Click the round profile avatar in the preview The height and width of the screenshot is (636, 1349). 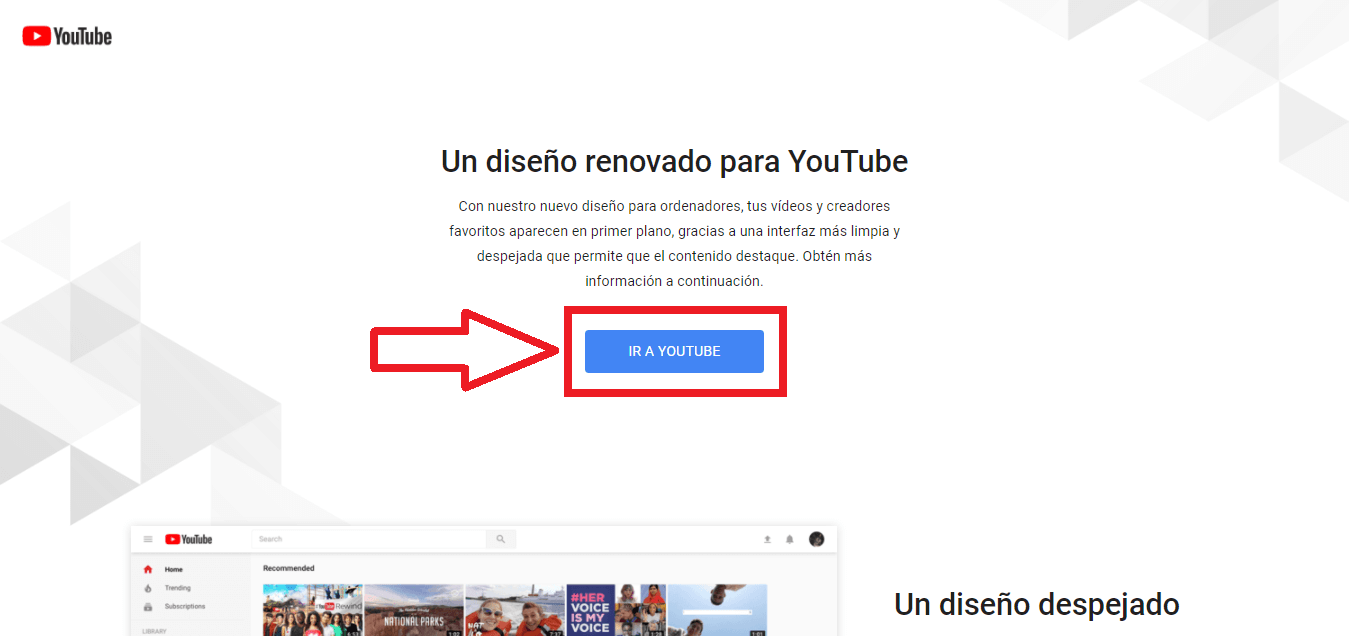click(x=817, y=539)
